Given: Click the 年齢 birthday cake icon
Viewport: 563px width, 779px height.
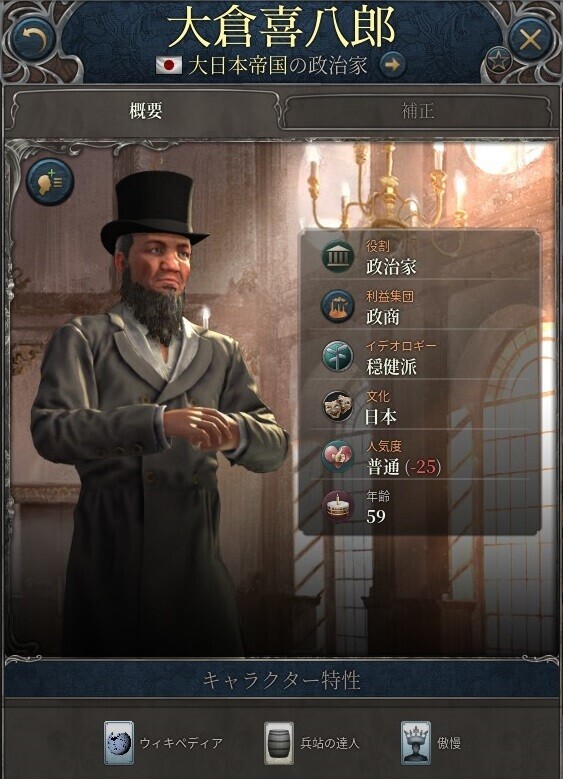Looking at the screenshot, I should tap(338, 507).
